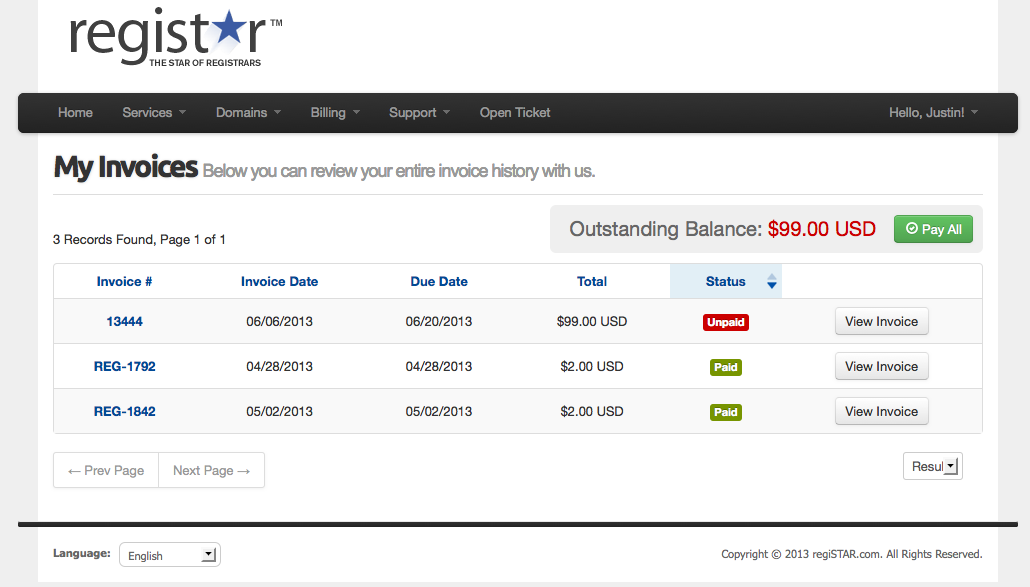Sort by Invoice Date column header
Image resolution: width=1030 pixels, height=587 pixels.
coord(279,282)
